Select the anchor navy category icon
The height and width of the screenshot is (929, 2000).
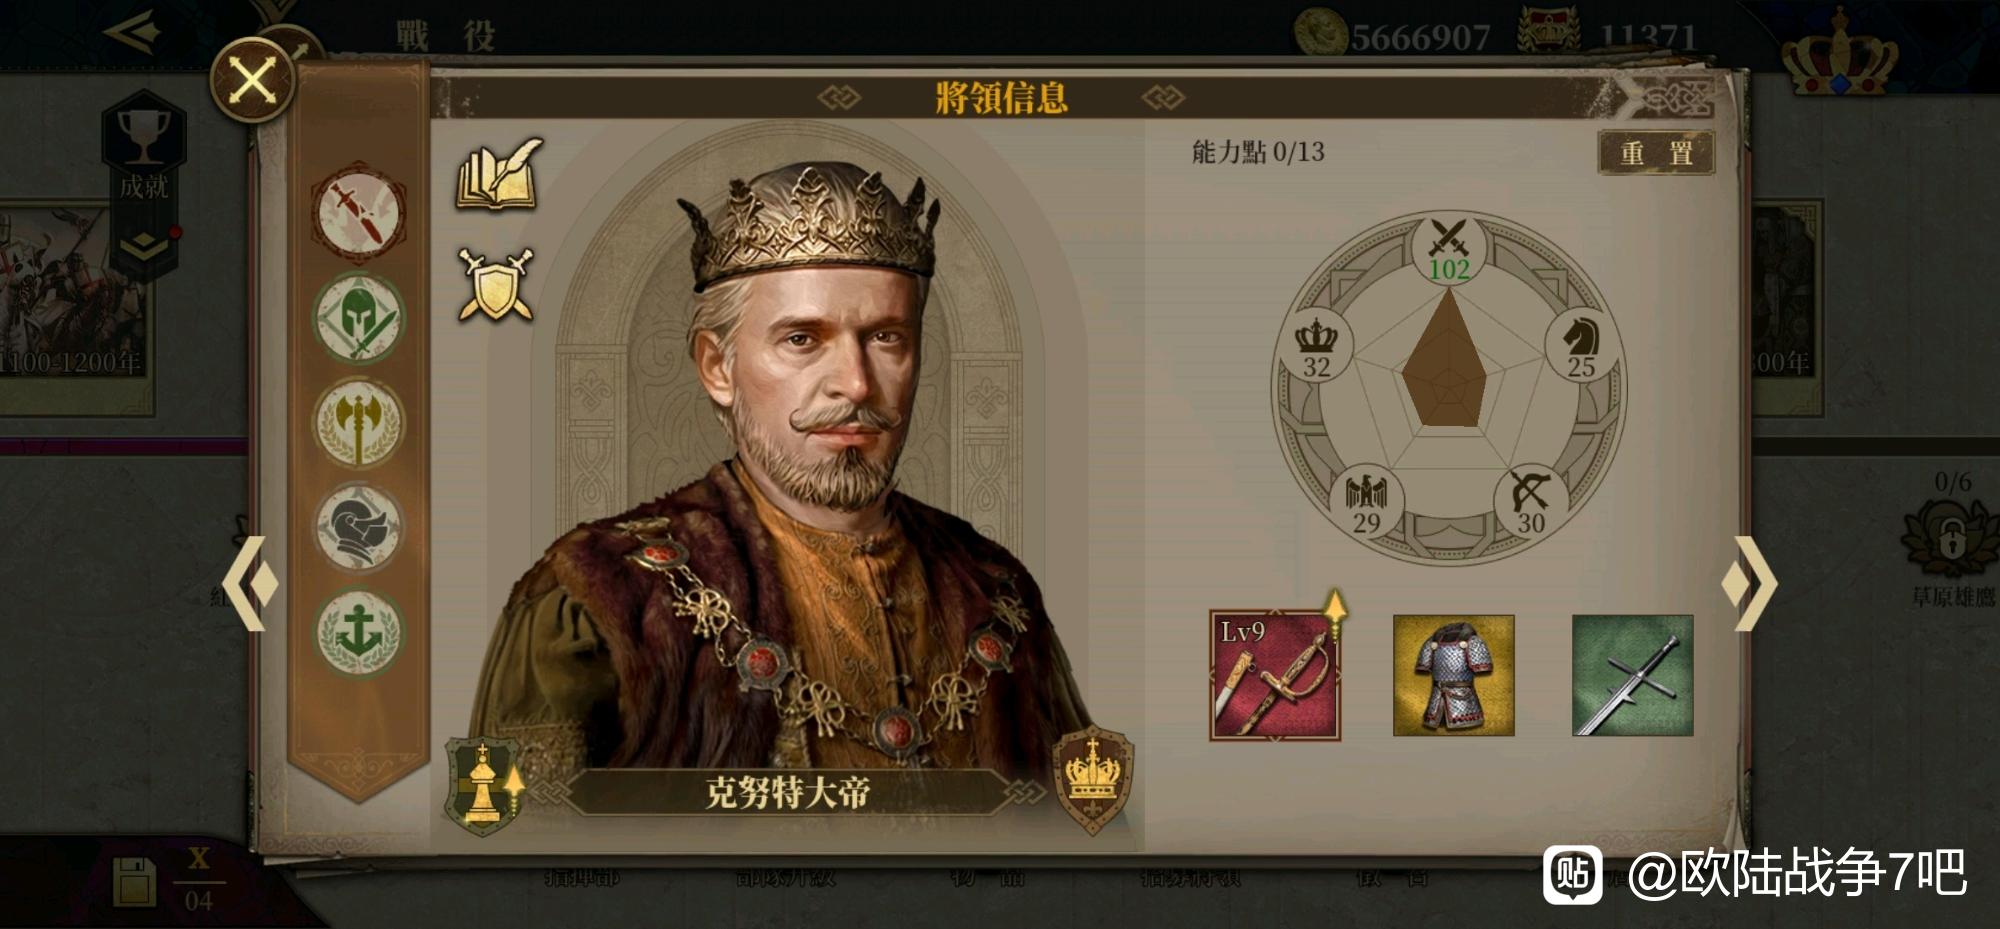[x=358, y=633]
